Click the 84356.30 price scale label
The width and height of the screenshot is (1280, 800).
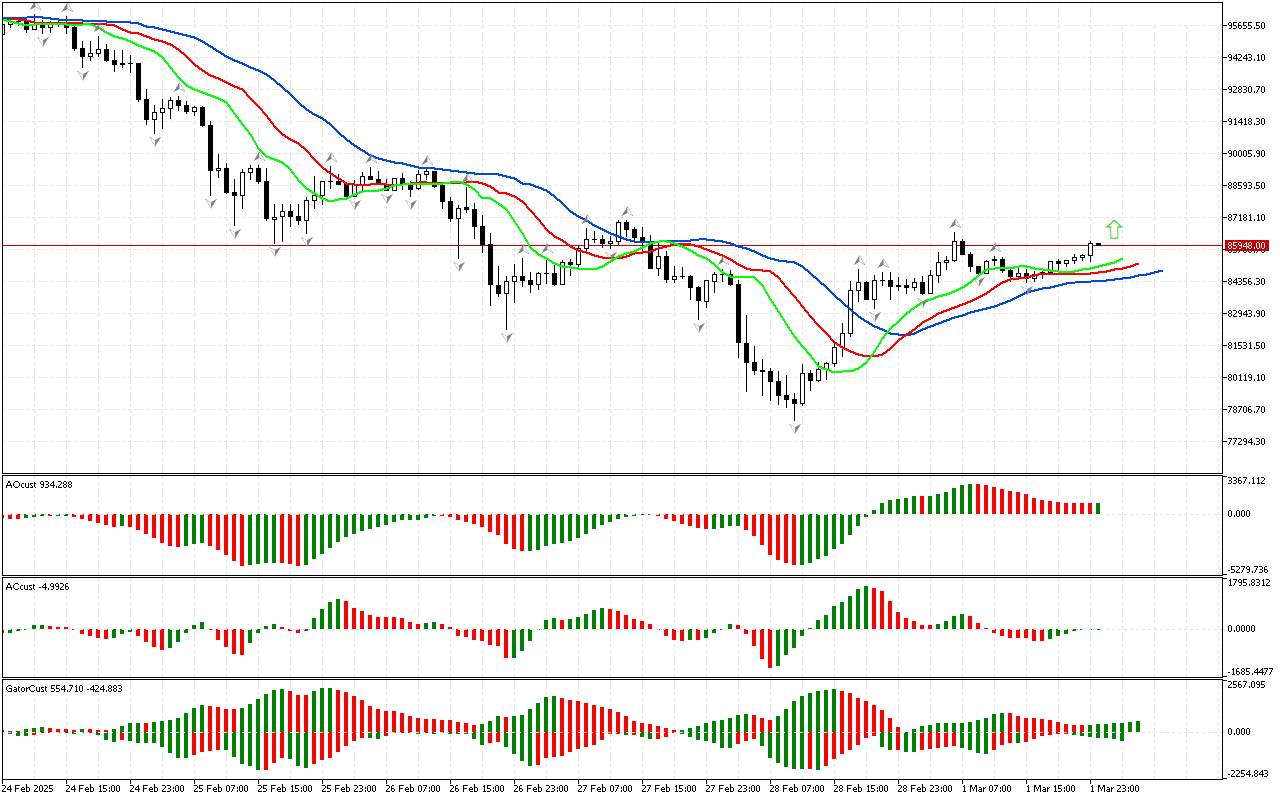pyautogui.click(x=1246, y=282)
